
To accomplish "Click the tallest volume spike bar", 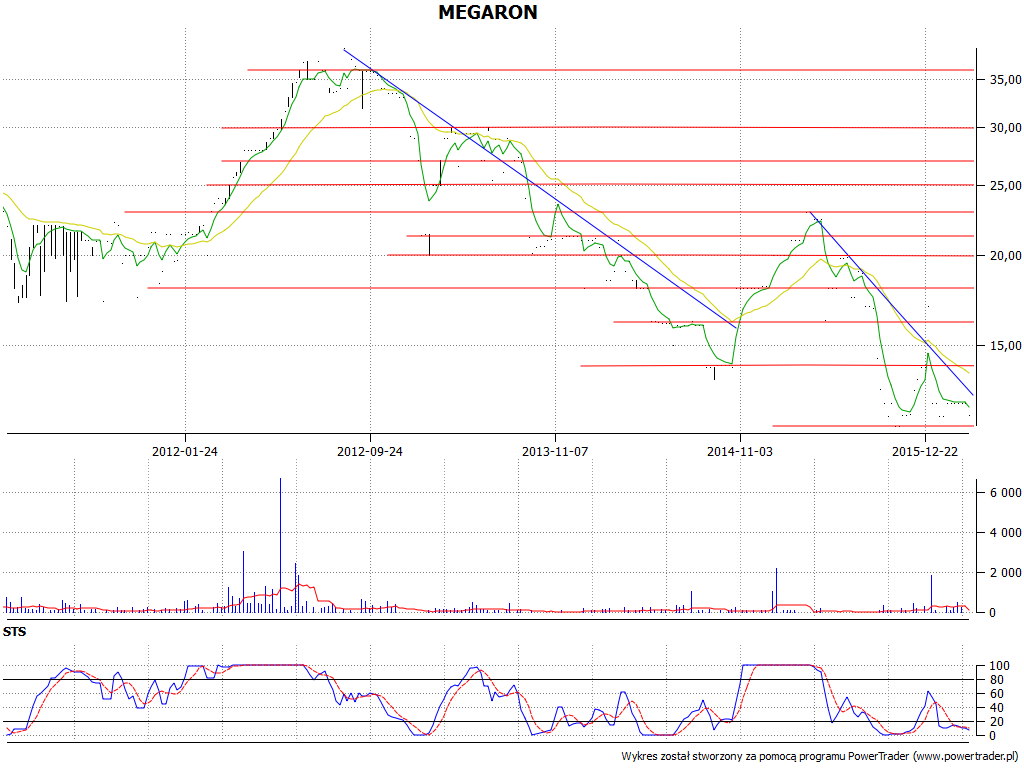I will click(280, 545).
